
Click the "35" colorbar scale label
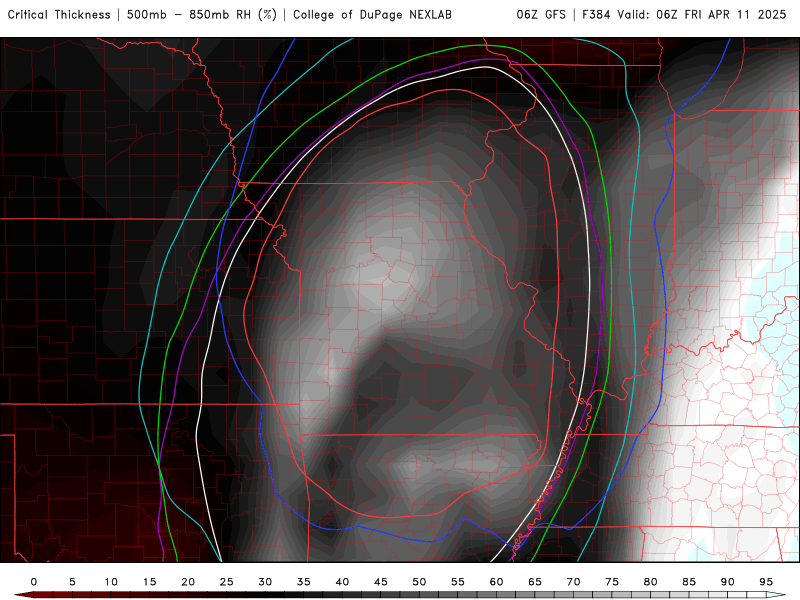point(304,582)
